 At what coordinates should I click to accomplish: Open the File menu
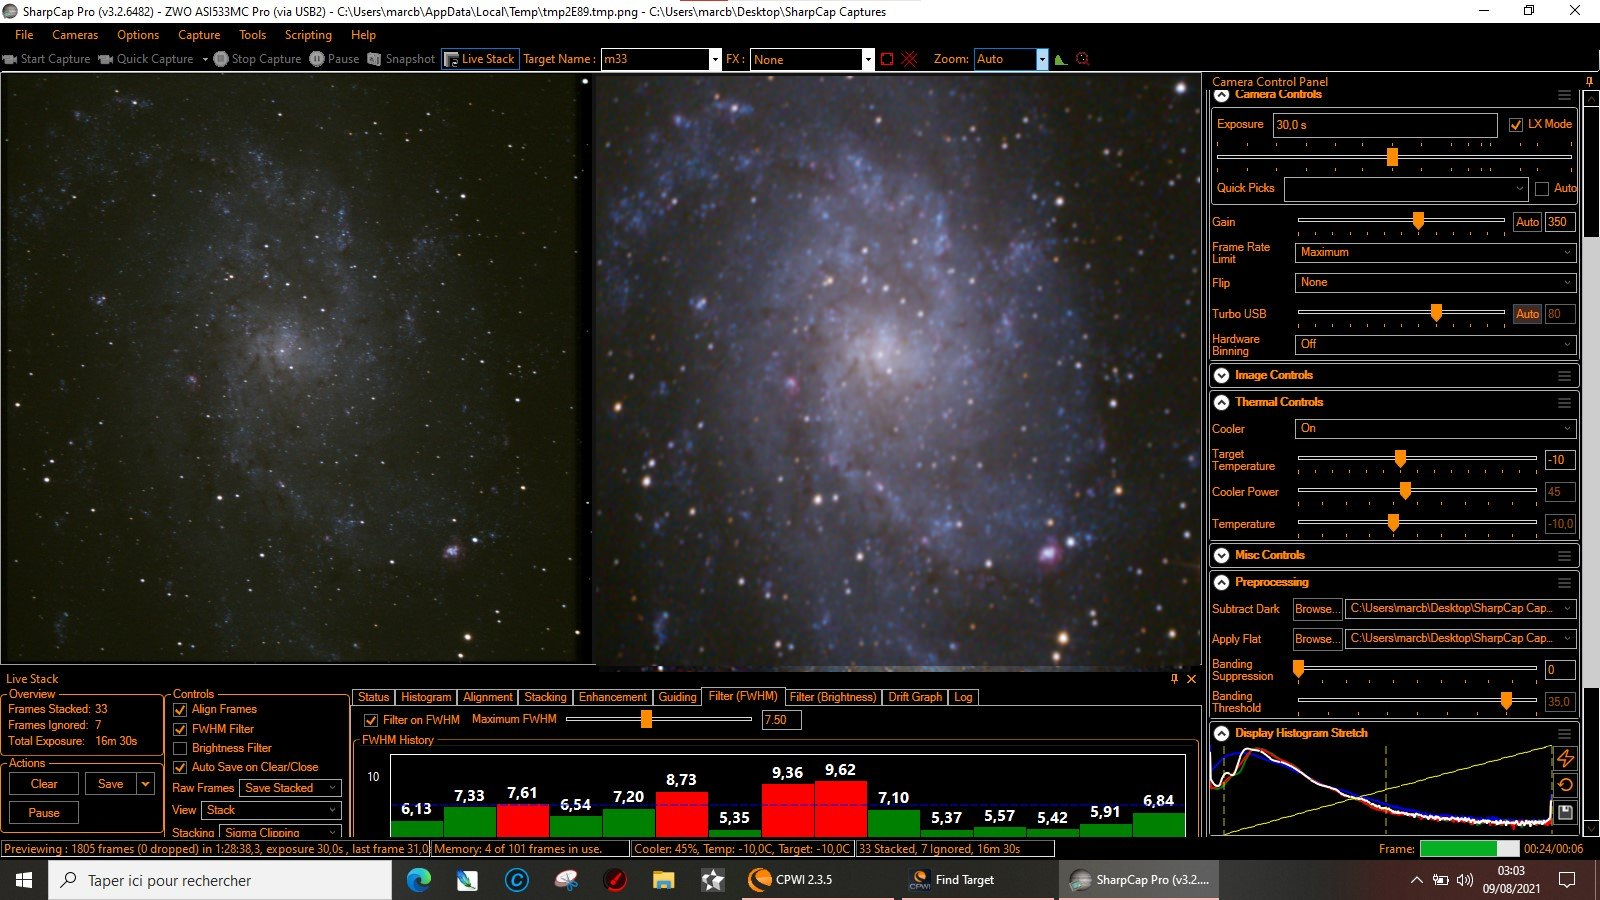click(24, 35)
